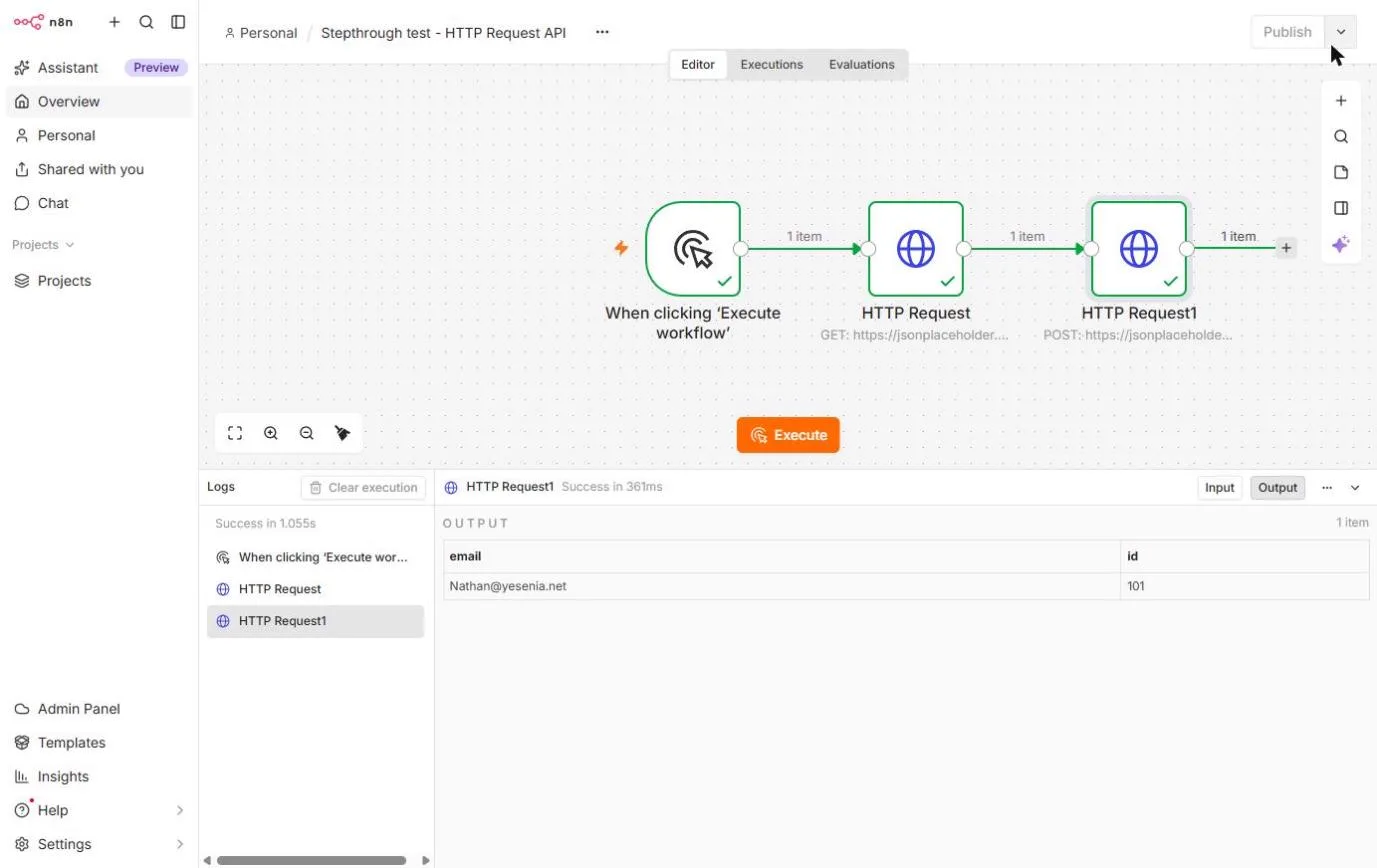This screenshot has height=868, width=1377.
Task: Open the Help menu
Action: click(99, 811)
